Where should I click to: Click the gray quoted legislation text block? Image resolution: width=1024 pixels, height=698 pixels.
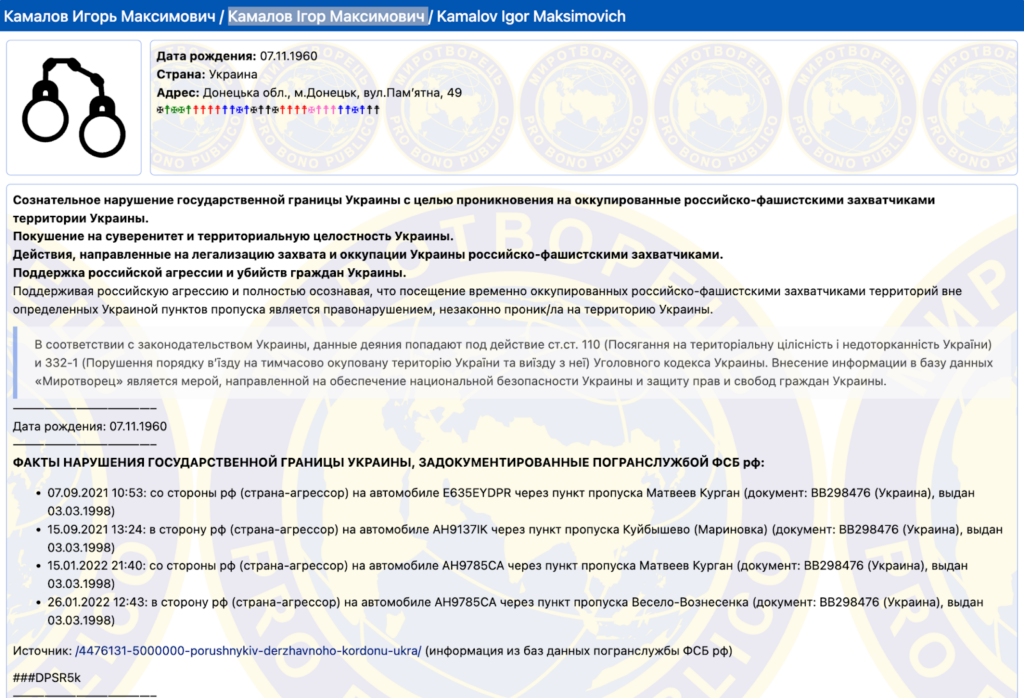[512, 364]
